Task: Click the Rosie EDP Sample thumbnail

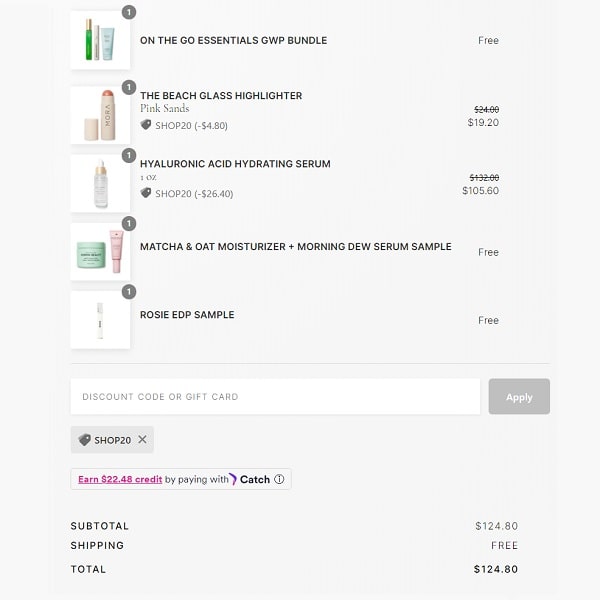Action: (100, 320)
